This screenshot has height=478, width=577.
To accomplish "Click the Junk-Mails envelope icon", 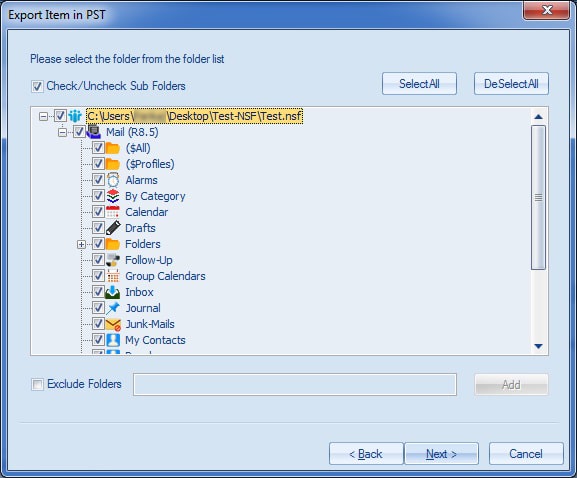I will coord(113,324).
